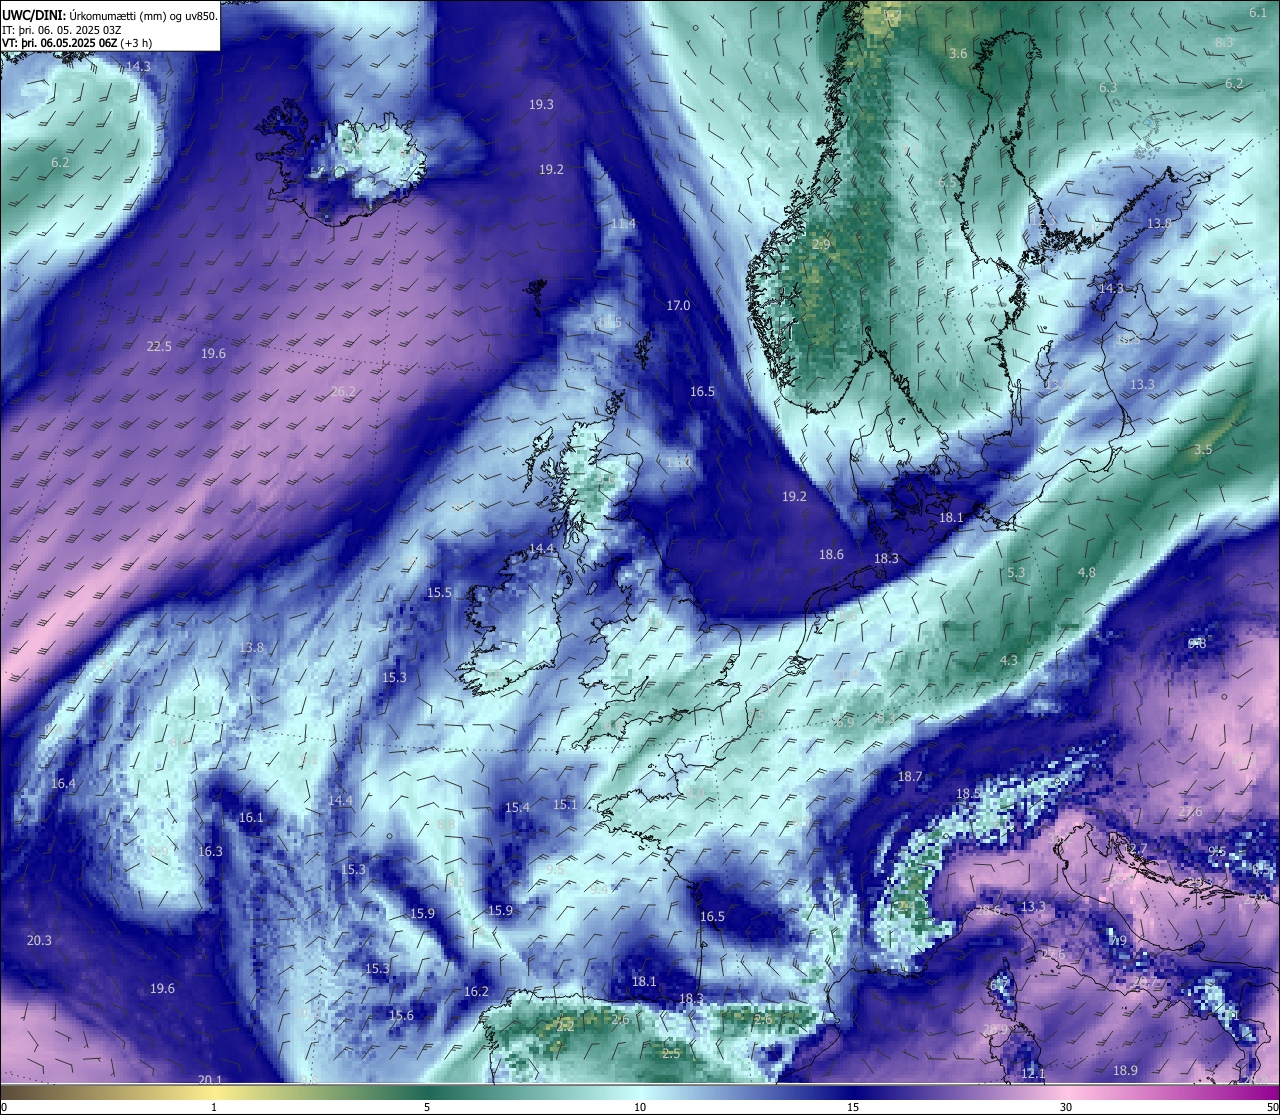Image resolution: width=1280 pixels, height=1115 pixels.
Task: Click the 4.8 value label
Action: coord(1086,572)
